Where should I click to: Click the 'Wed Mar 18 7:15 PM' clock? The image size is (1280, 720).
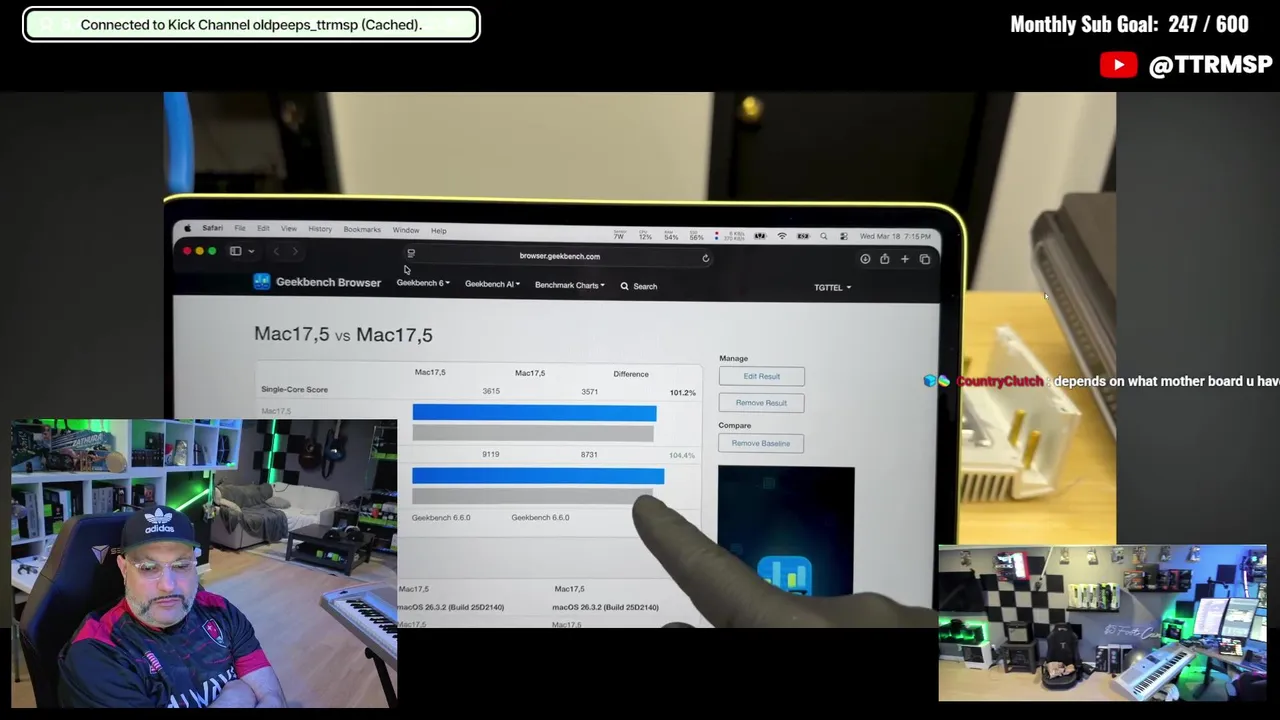tap(895, 236)
